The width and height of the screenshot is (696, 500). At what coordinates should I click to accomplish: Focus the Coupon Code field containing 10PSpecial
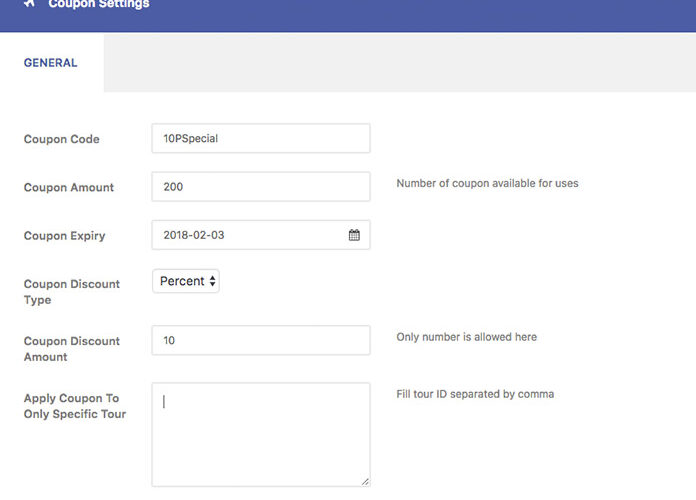[x=260, y=138]
